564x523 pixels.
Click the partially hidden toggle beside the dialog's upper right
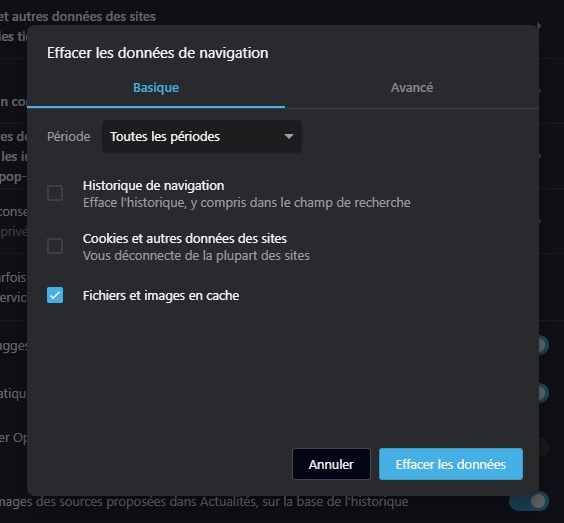click(x=543, y=345)
